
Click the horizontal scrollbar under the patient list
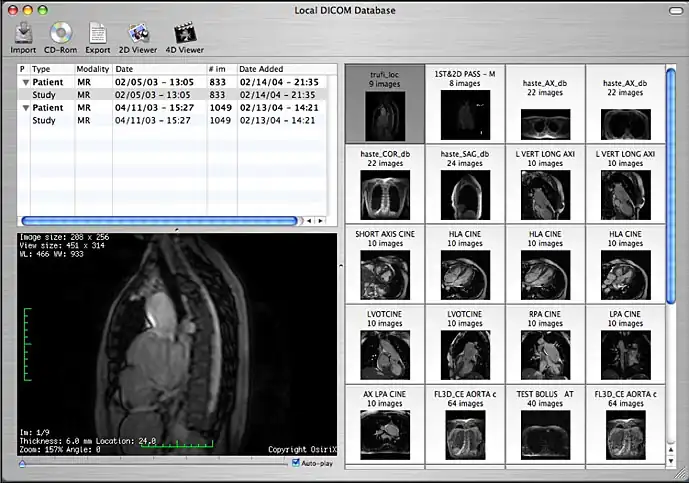pos(160,220)
